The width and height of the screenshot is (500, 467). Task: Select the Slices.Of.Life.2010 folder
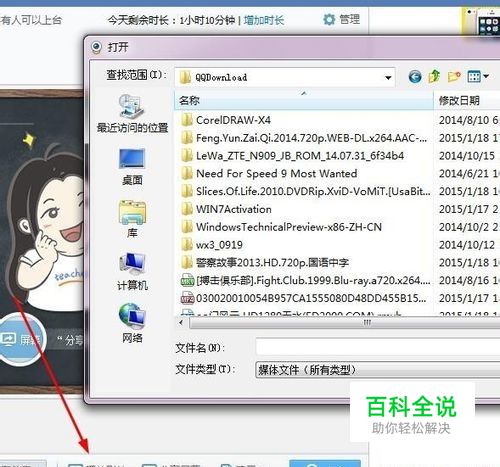click(305, 191)
